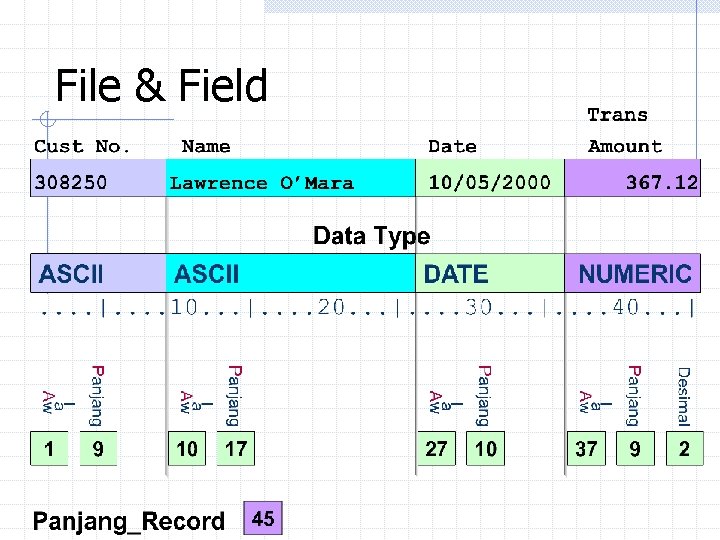
Task: Click the "Data Type" heading
Action: (x=371, y=236)
